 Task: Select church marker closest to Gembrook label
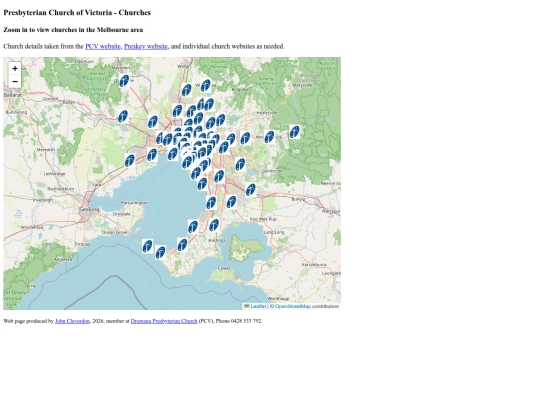[x=240, y=164]
